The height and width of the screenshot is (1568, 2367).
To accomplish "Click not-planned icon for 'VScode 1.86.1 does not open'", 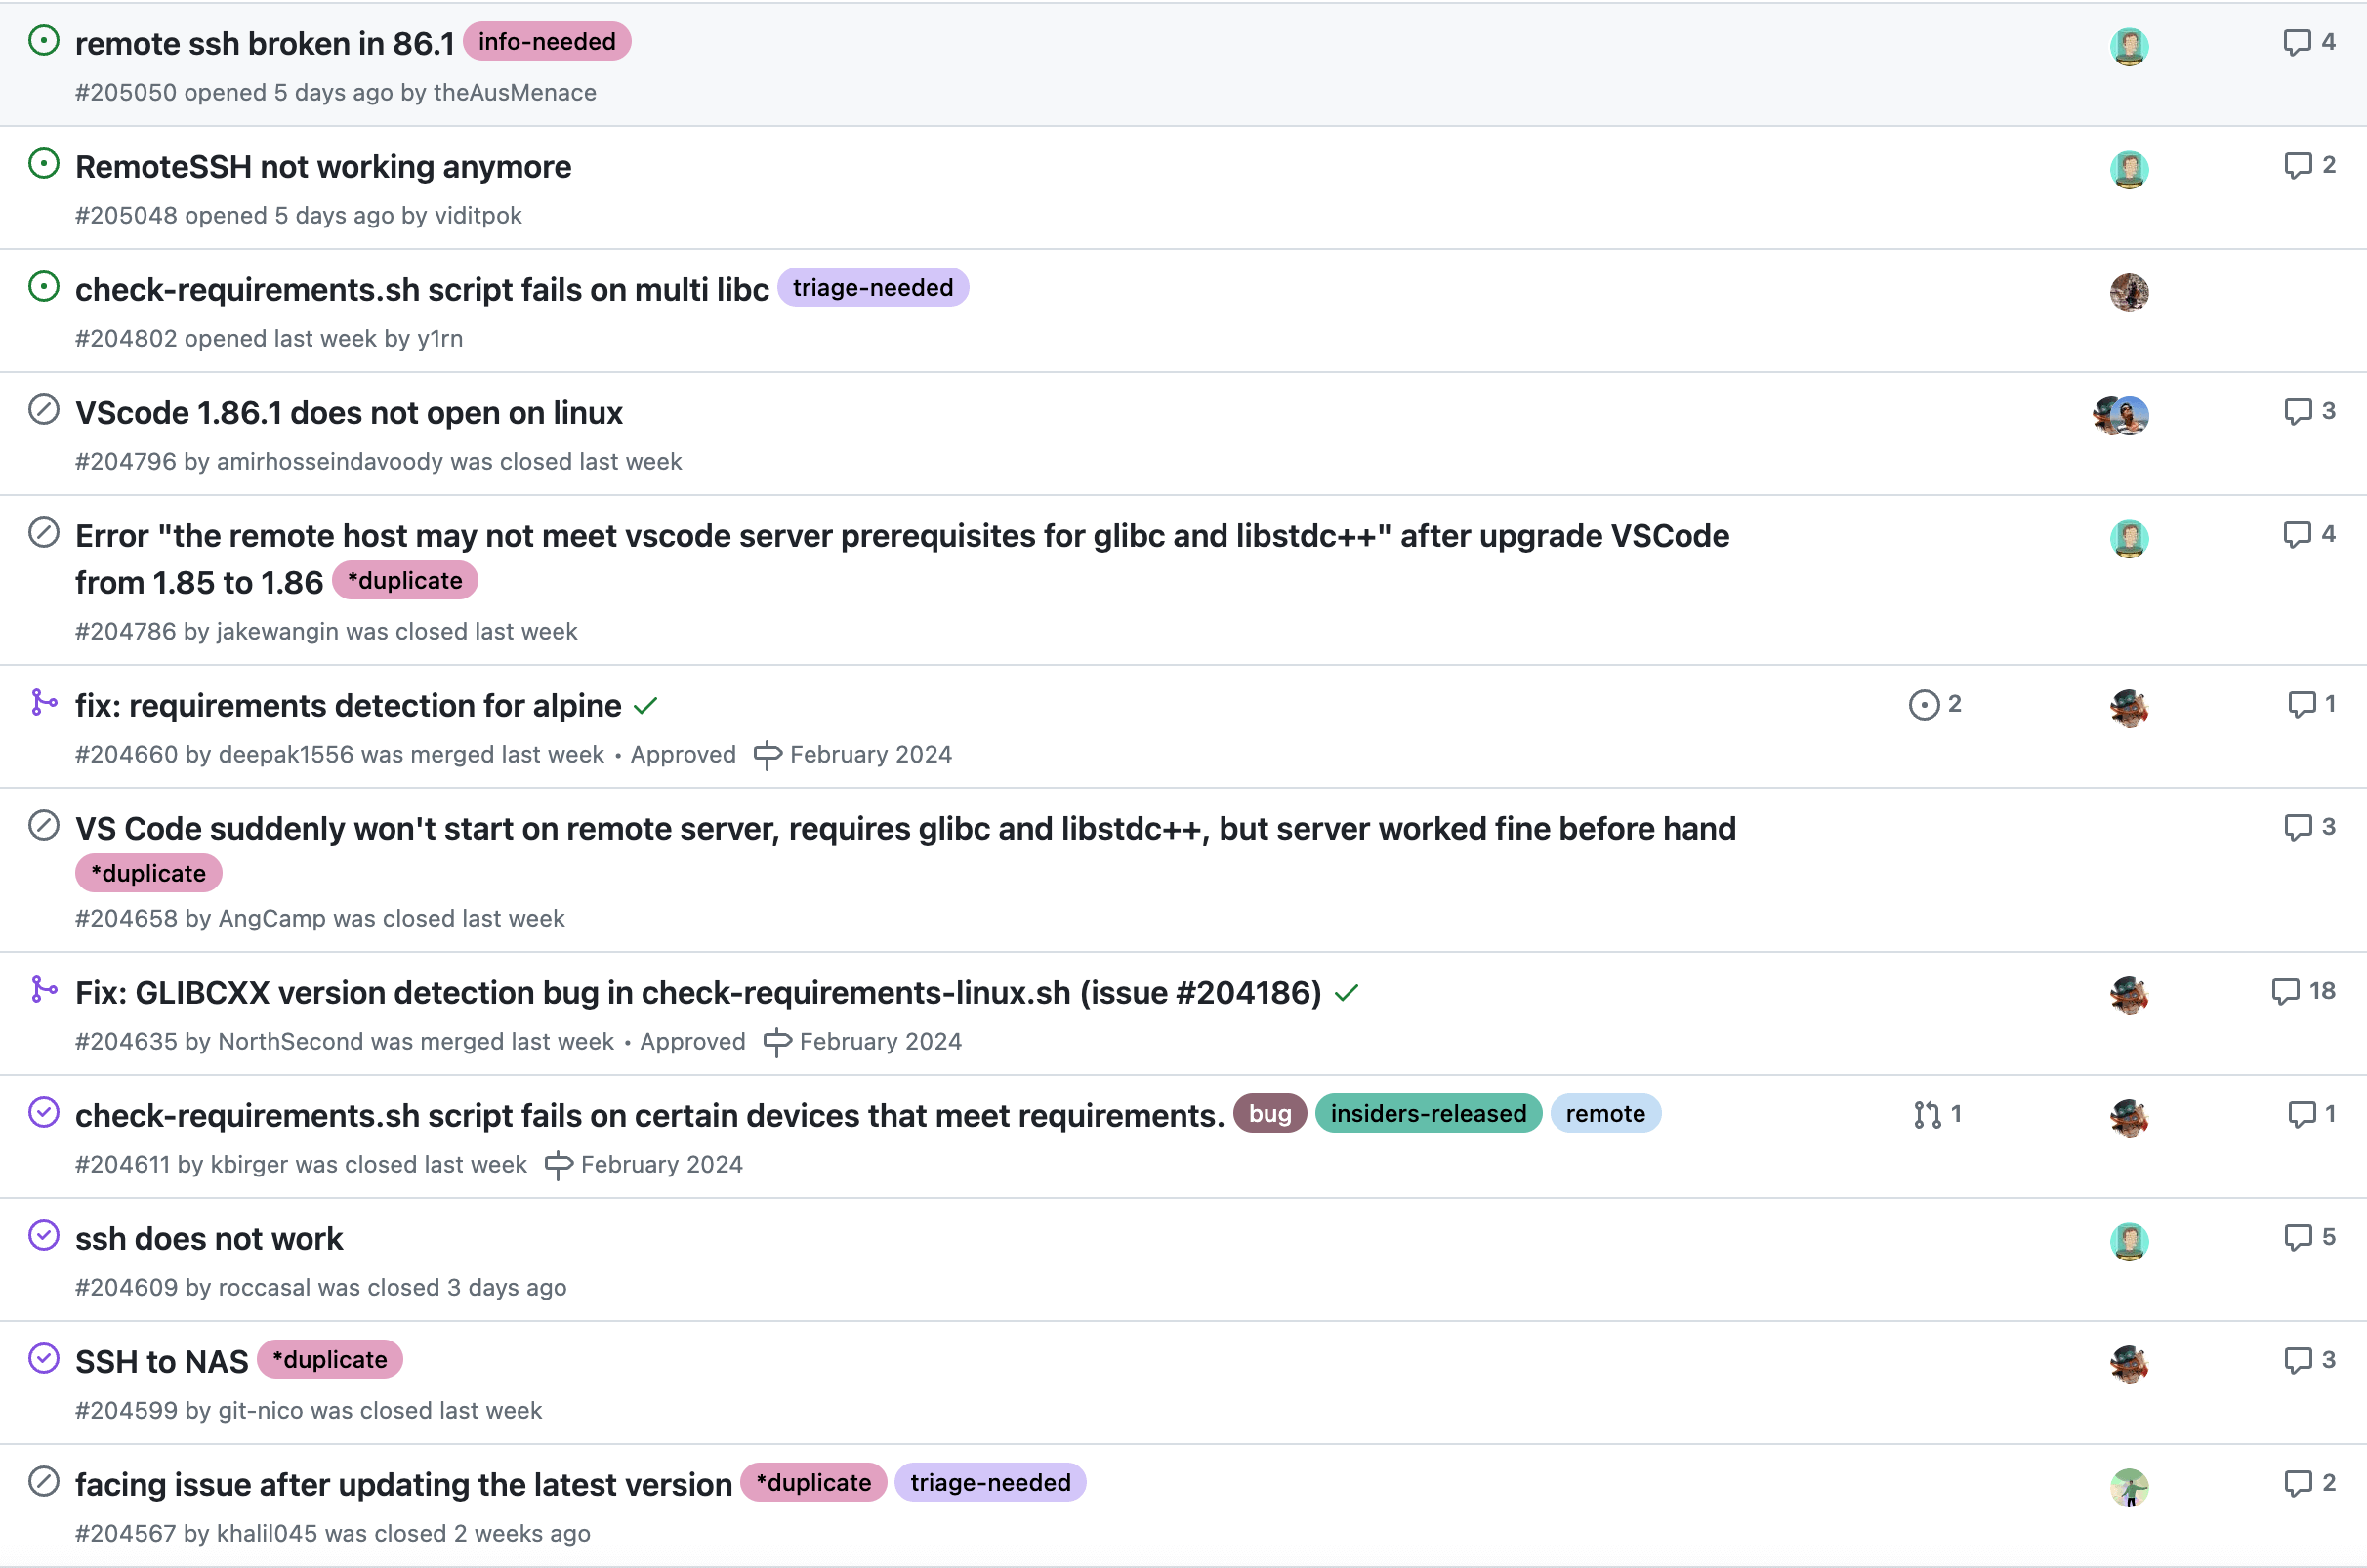I will pos(44,410).
